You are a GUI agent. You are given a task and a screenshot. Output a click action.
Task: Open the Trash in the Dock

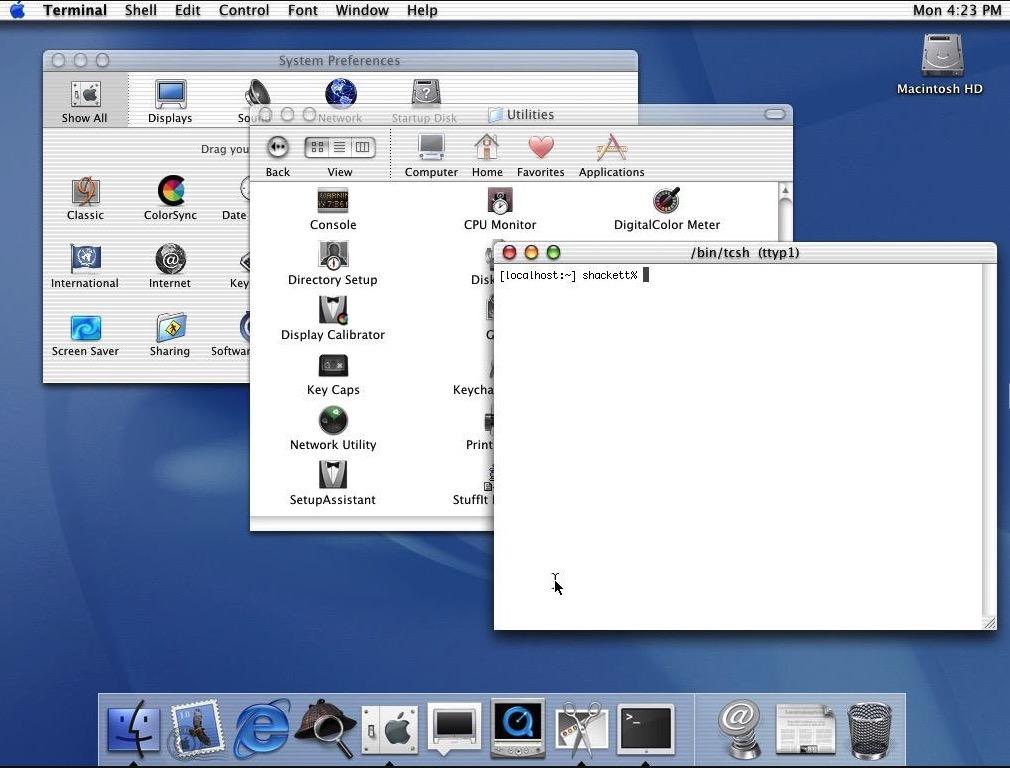coord(870,731)
